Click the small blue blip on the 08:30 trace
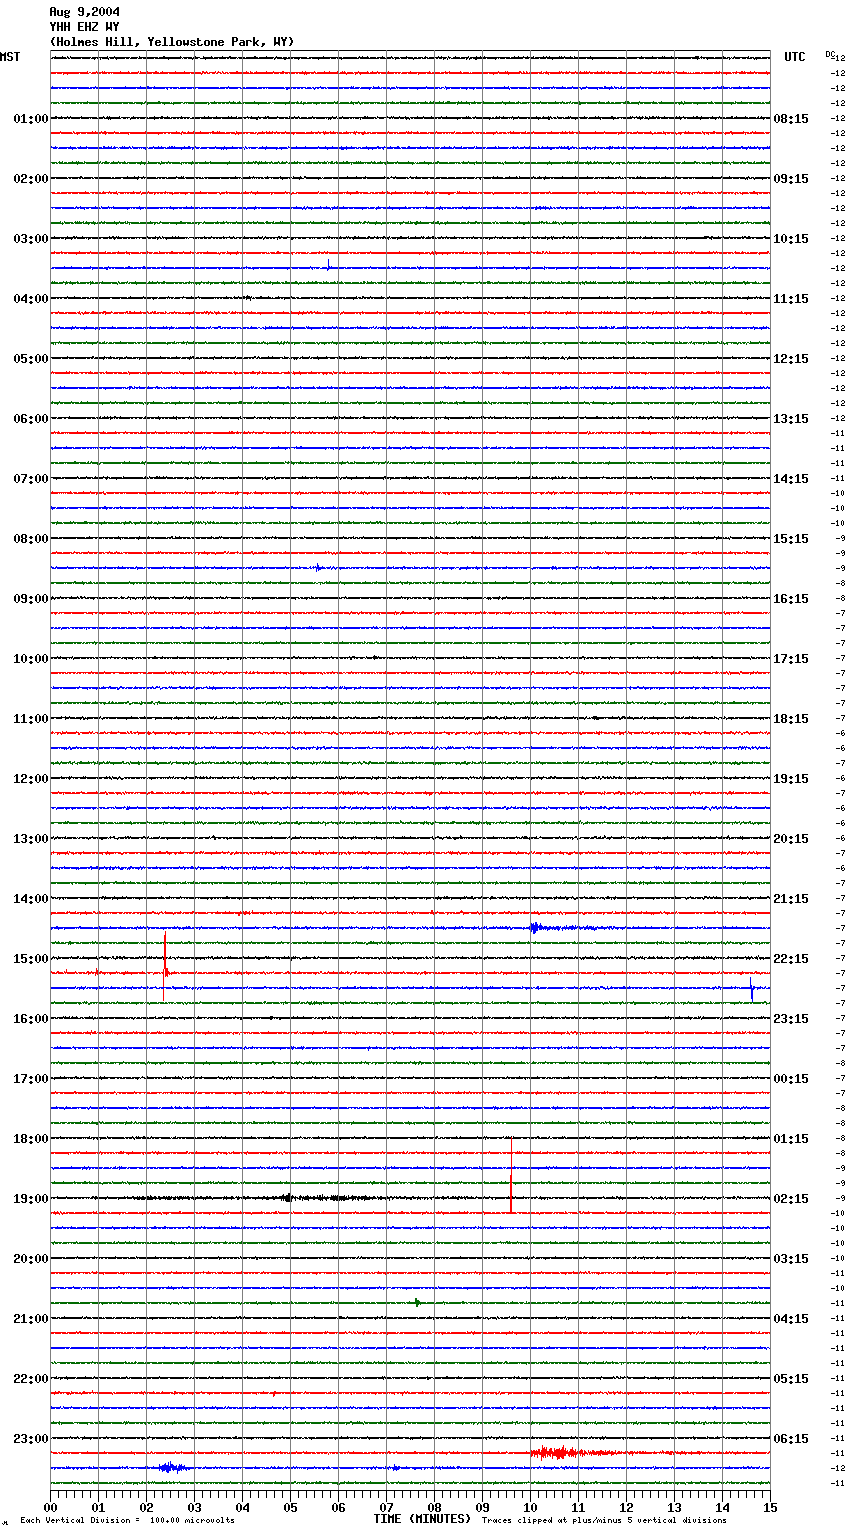Viewport: 850px width, 1534px height. point(318,567)
